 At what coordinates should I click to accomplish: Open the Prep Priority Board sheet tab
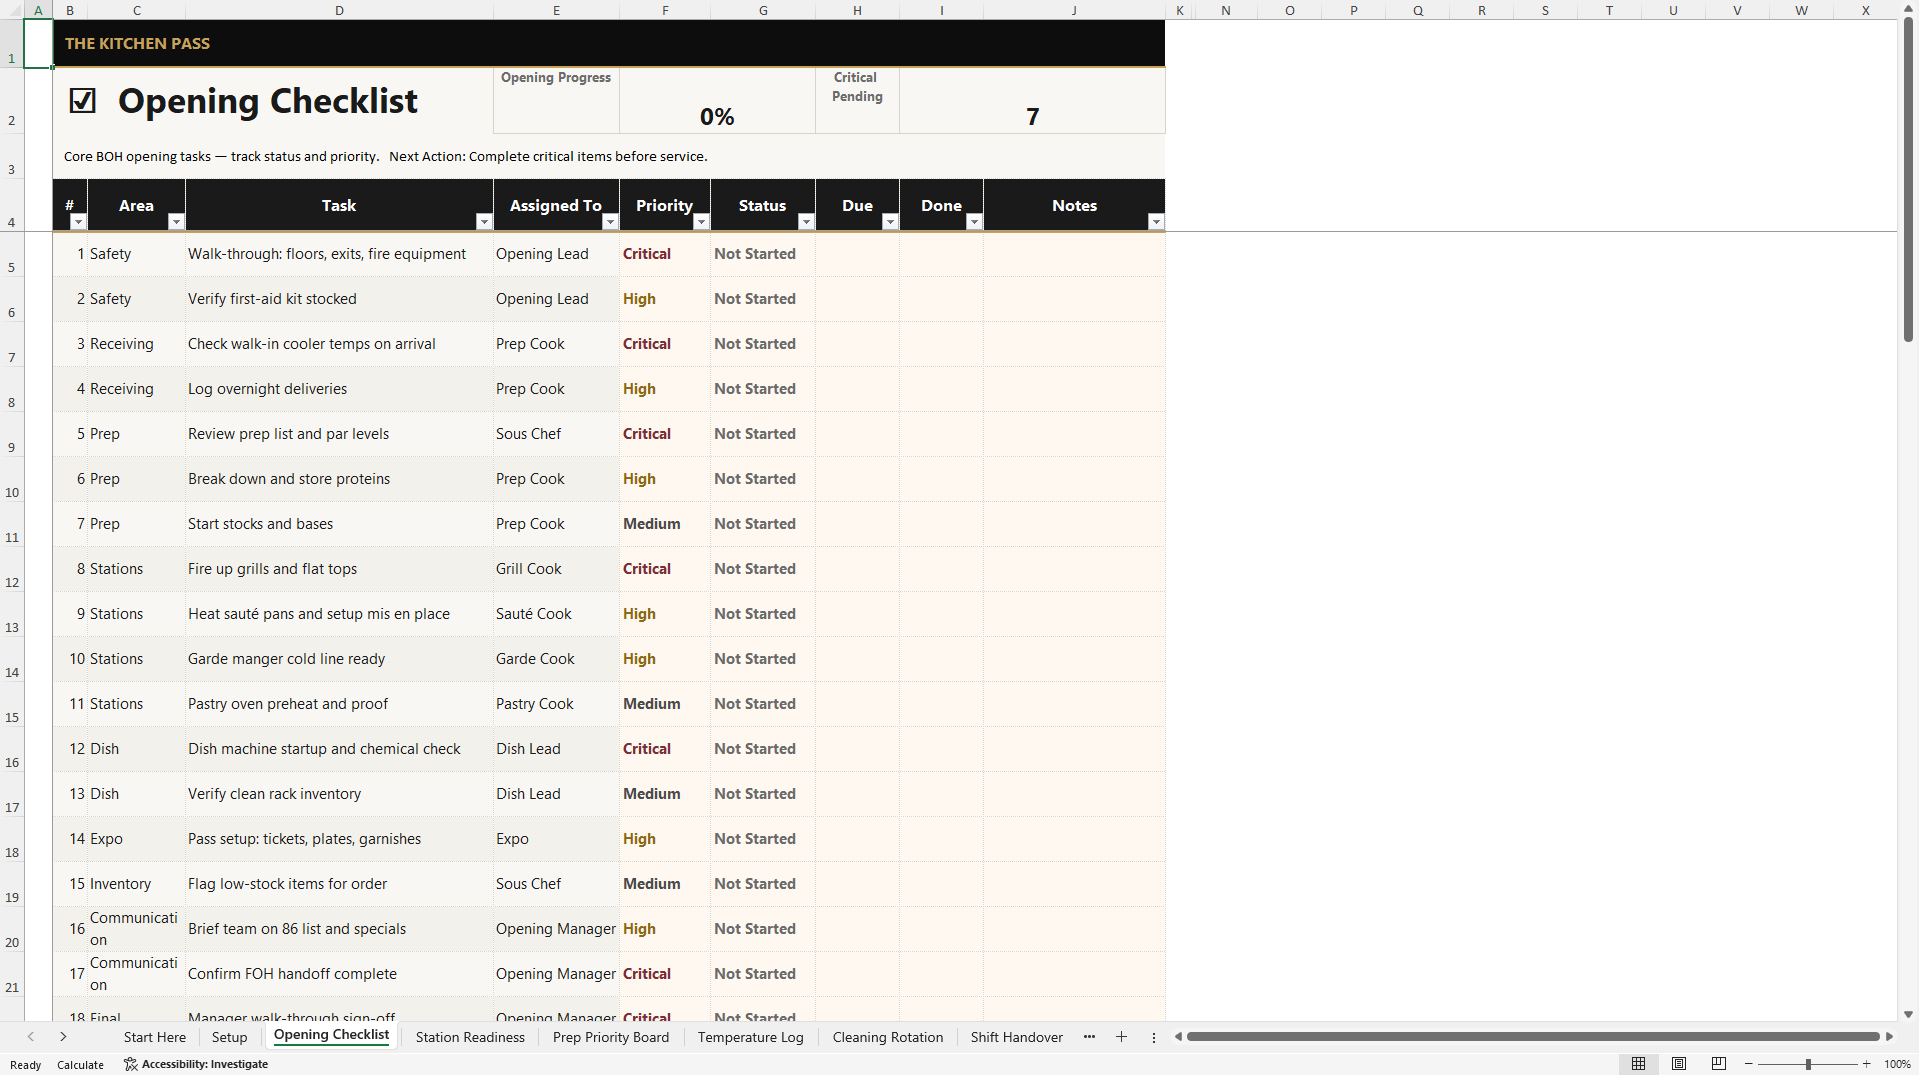pos(611,1037)
